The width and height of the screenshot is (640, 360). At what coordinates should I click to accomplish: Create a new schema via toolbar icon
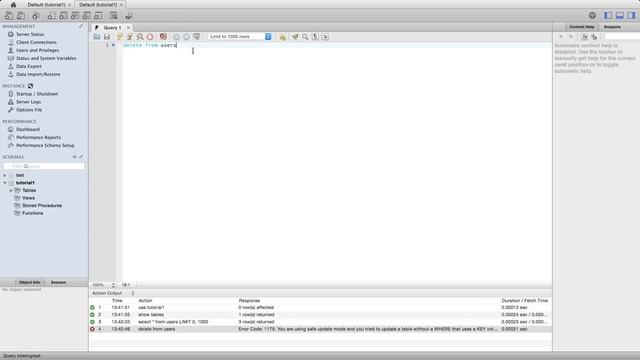click(x=51, y=16)
